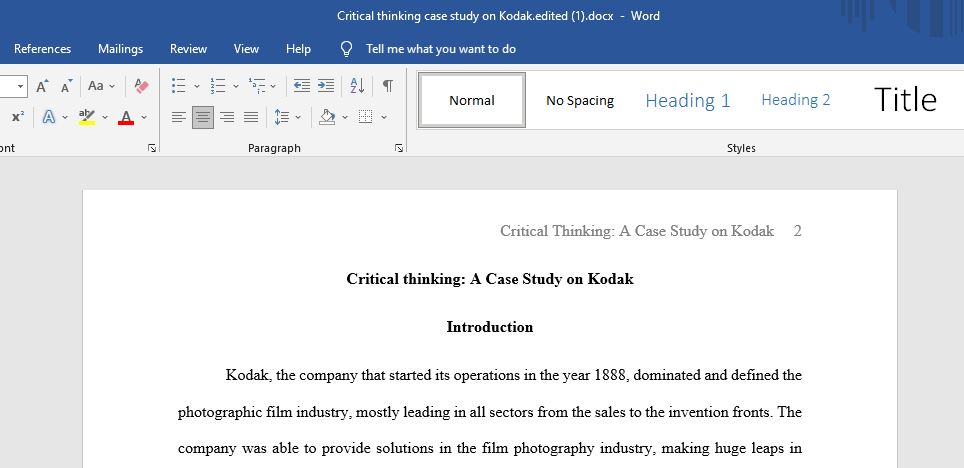Viewport: 964px width, 468px height.
Task: Sort selected text A to Z
Action: coord(357,86)
